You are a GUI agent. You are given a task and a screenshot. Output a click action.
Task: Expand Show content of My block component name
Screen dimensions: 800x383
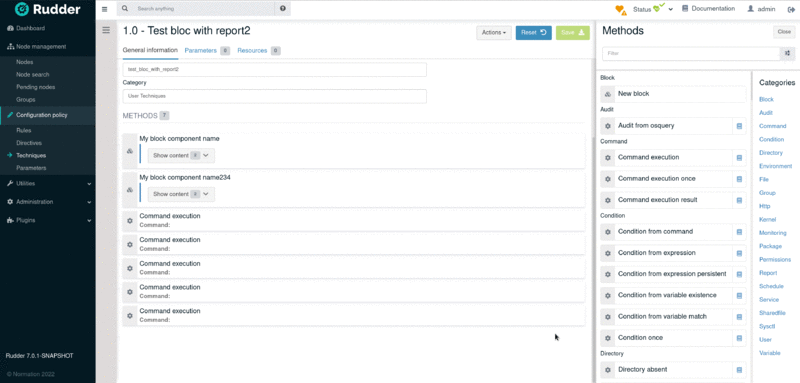tap(181, 156)
